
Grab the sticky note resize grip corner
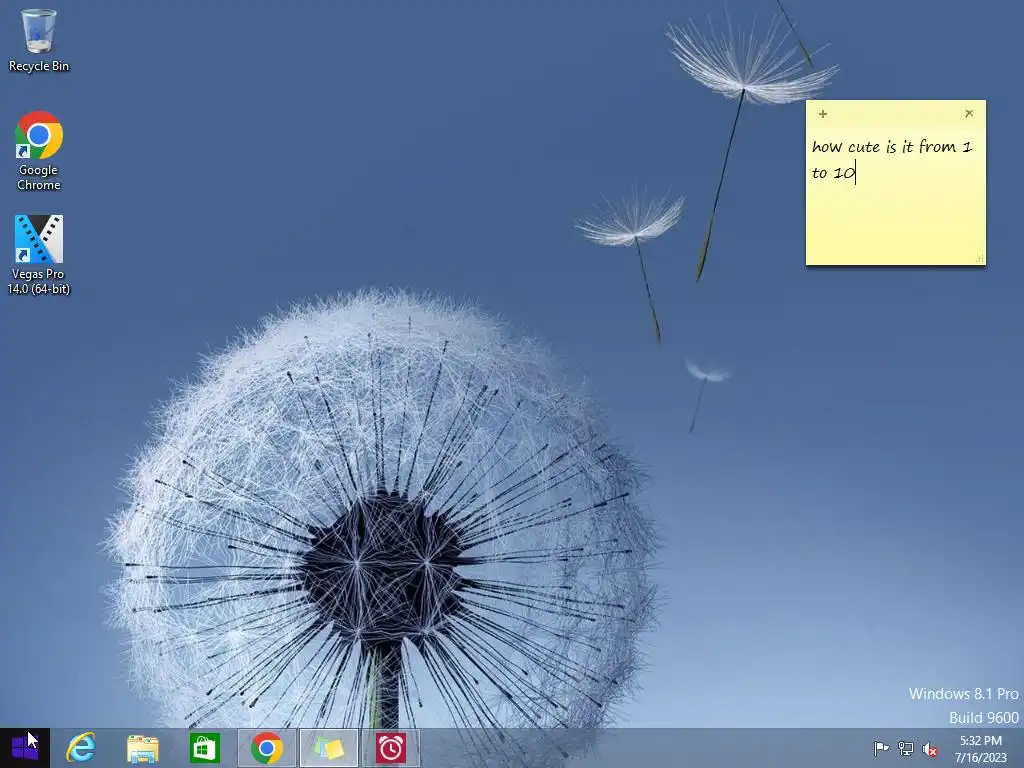coord(980,259)
